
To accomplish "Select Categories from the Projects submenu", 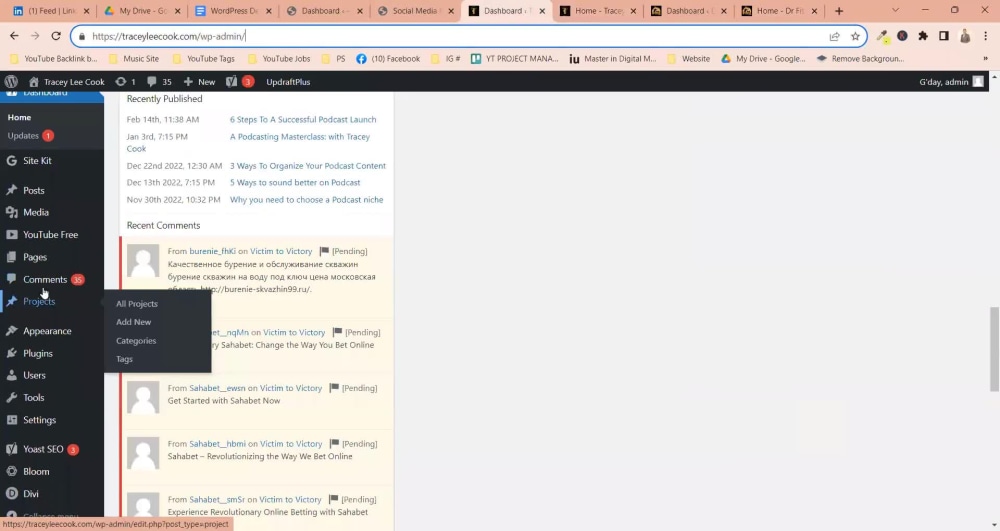I will click(x=136, y=341).
